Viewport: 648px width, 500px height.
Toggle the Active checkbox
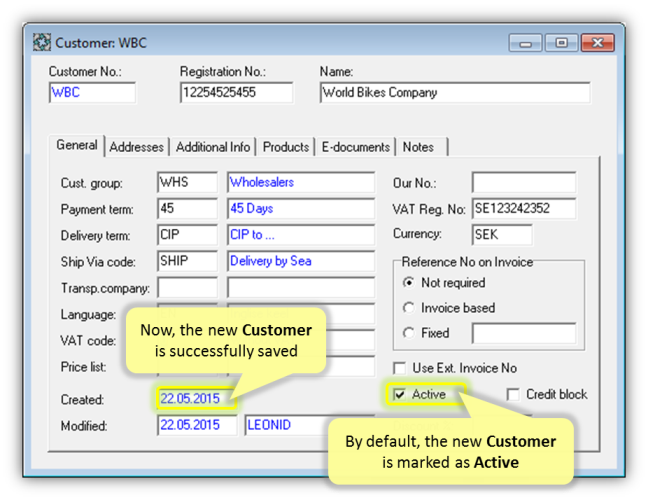click(x=400, y=395)
